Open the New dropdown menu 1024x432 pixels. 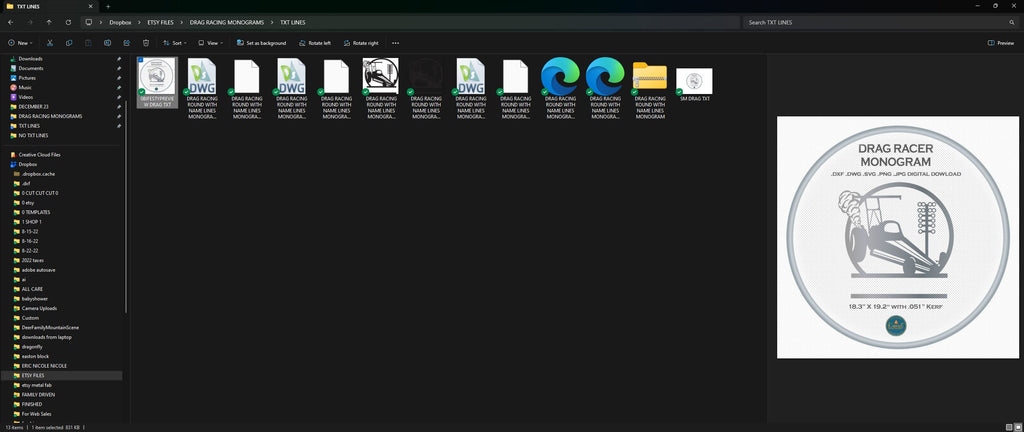(19, 43)
